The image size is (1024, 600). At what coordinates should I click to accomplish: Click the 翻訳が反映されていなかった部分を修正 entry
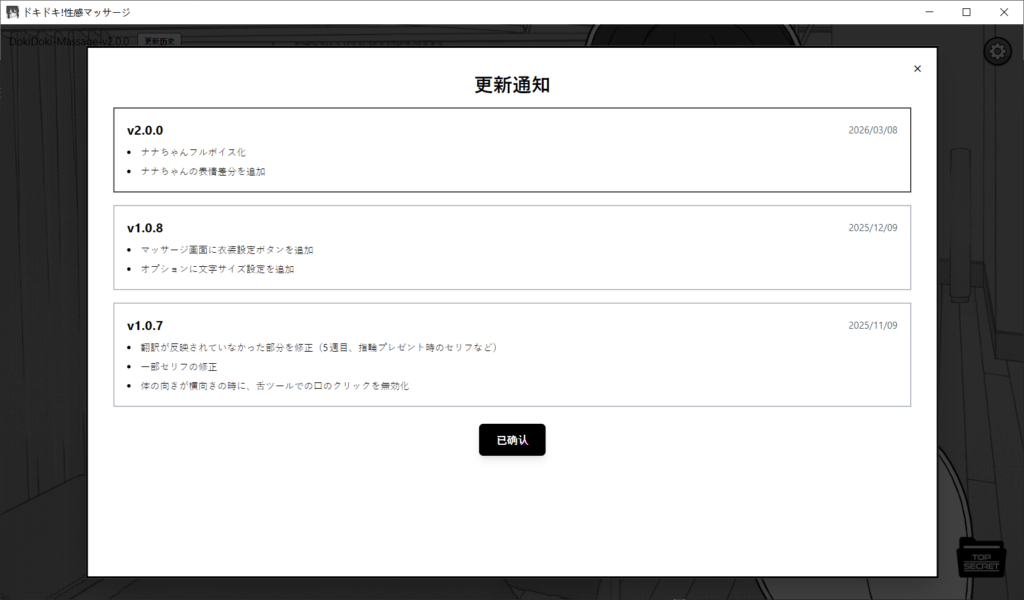coord(319,347)
